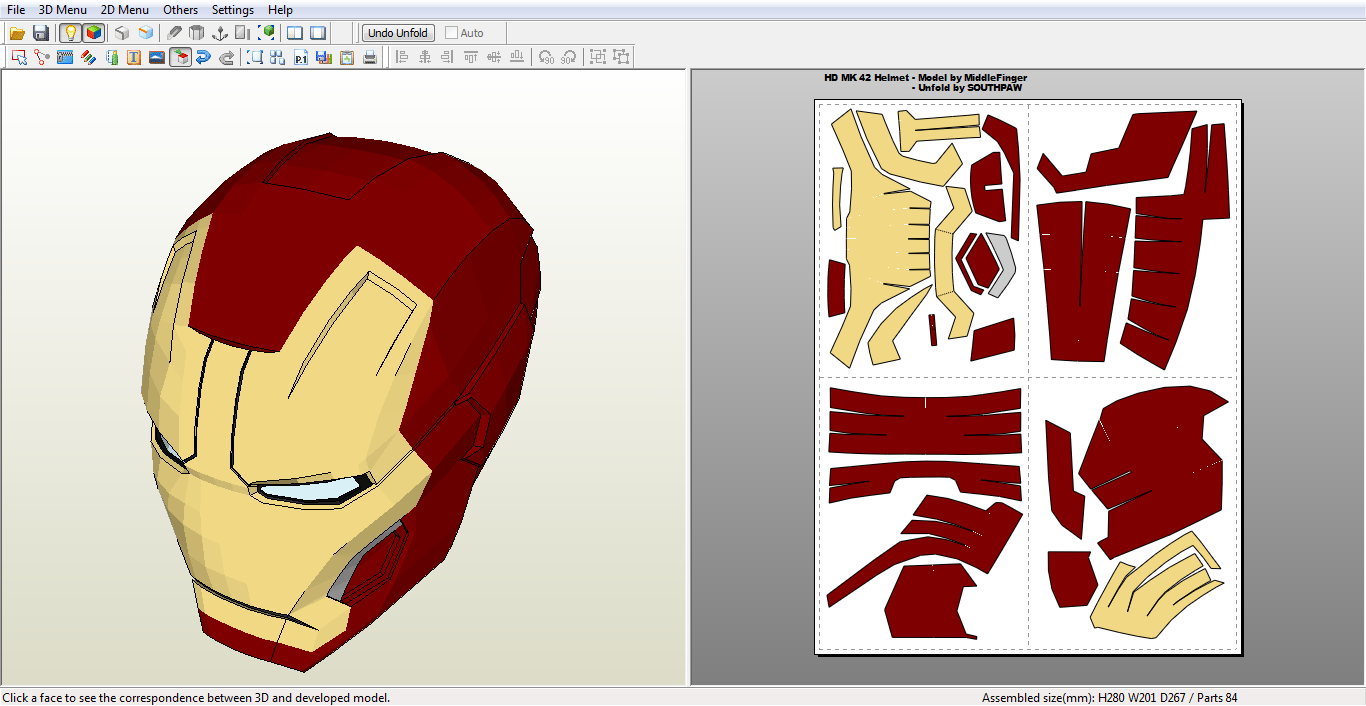This screenshot has height=706, width=1366.
Task: Switch to split 3D/2D window layout icon
Action: point(295,33)
